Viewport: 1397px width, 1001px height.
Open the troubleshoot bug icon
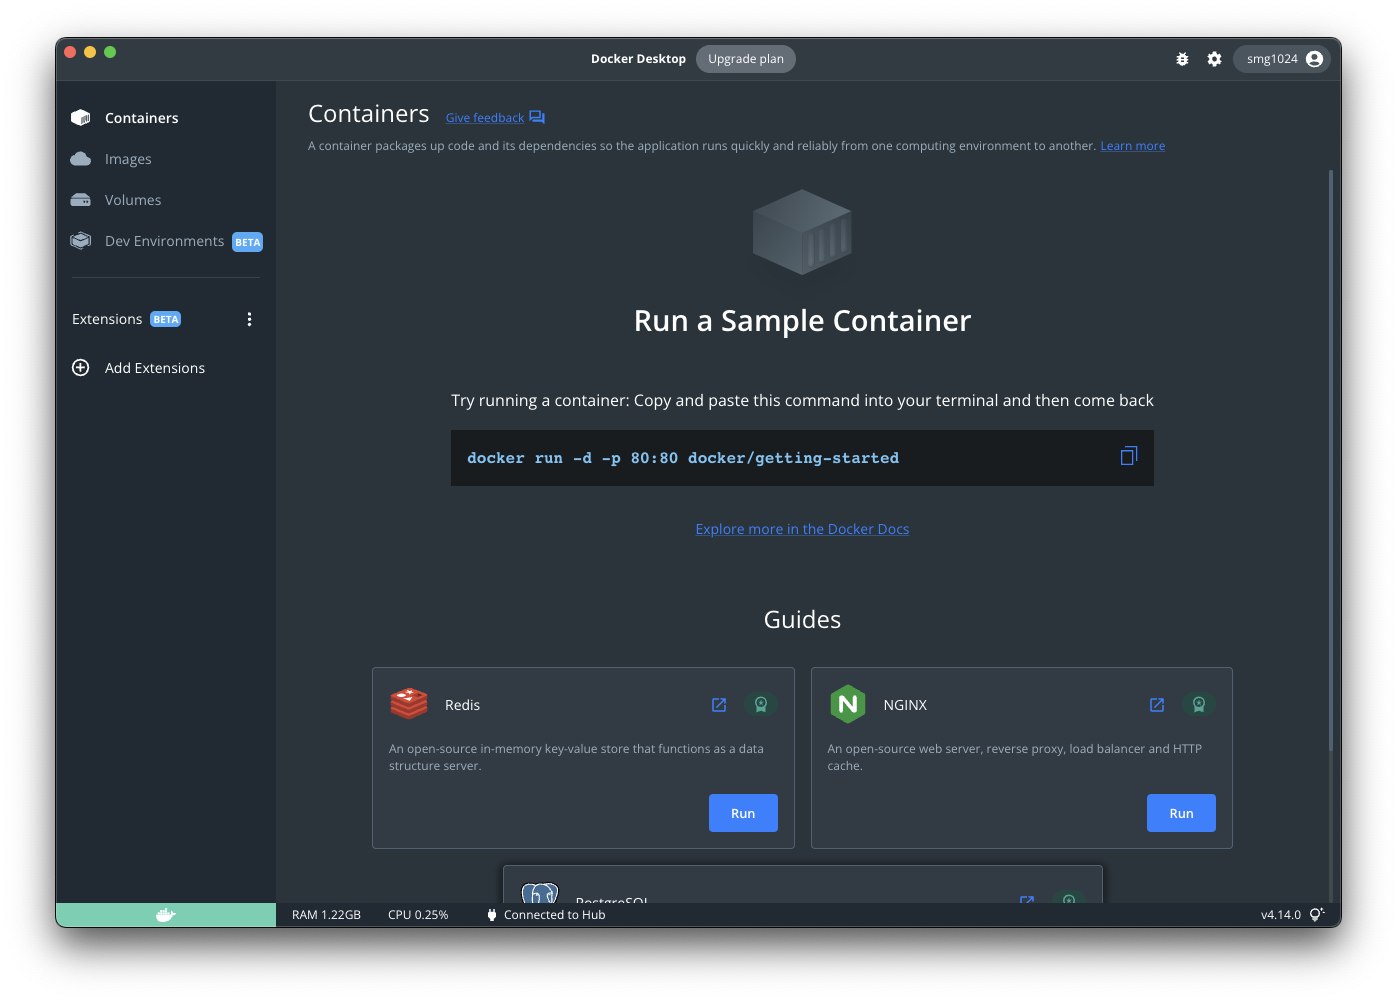pyautogui.click(x=1182, y=59)
